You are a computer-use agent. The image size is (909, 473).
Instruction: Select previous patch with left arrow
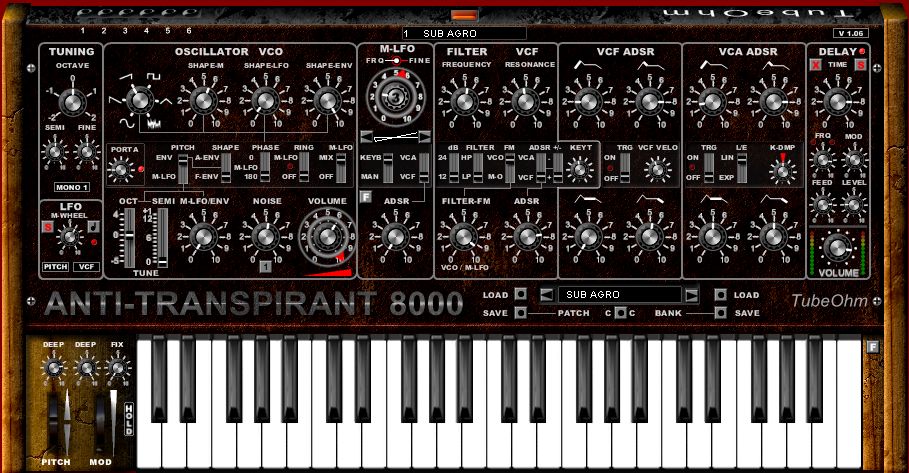(x=547, y=294)
